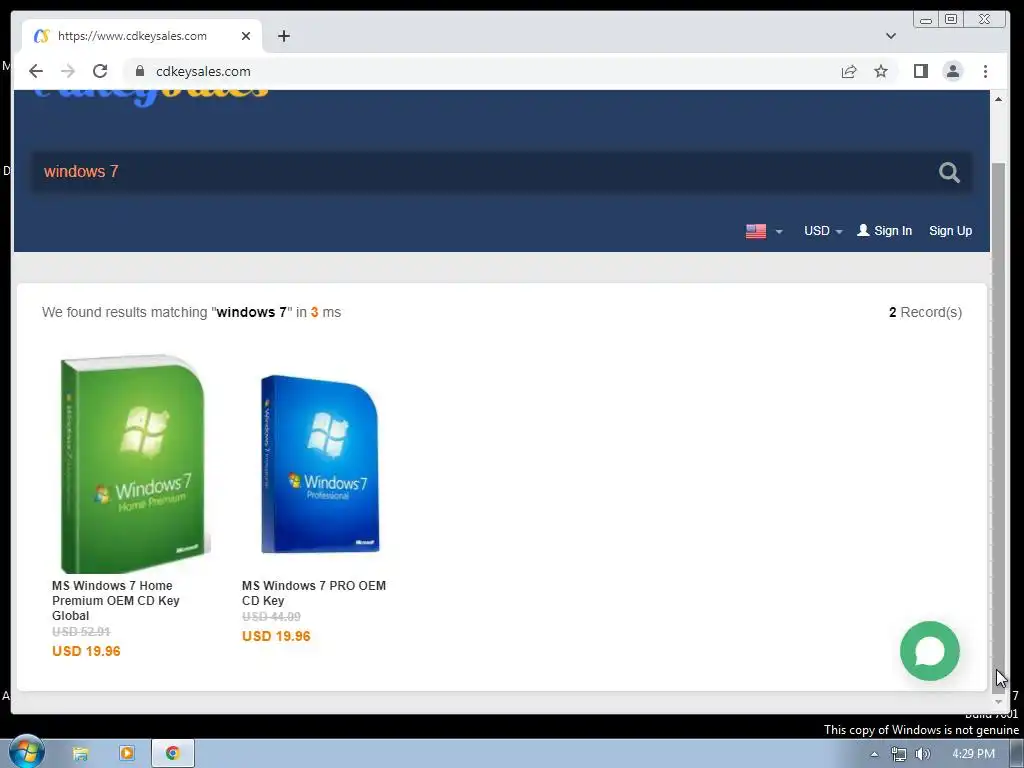The width and height of the screenshot is (1024, 768).
Task: Open Windows Explorer from taskbar
Action: point(80,753)
